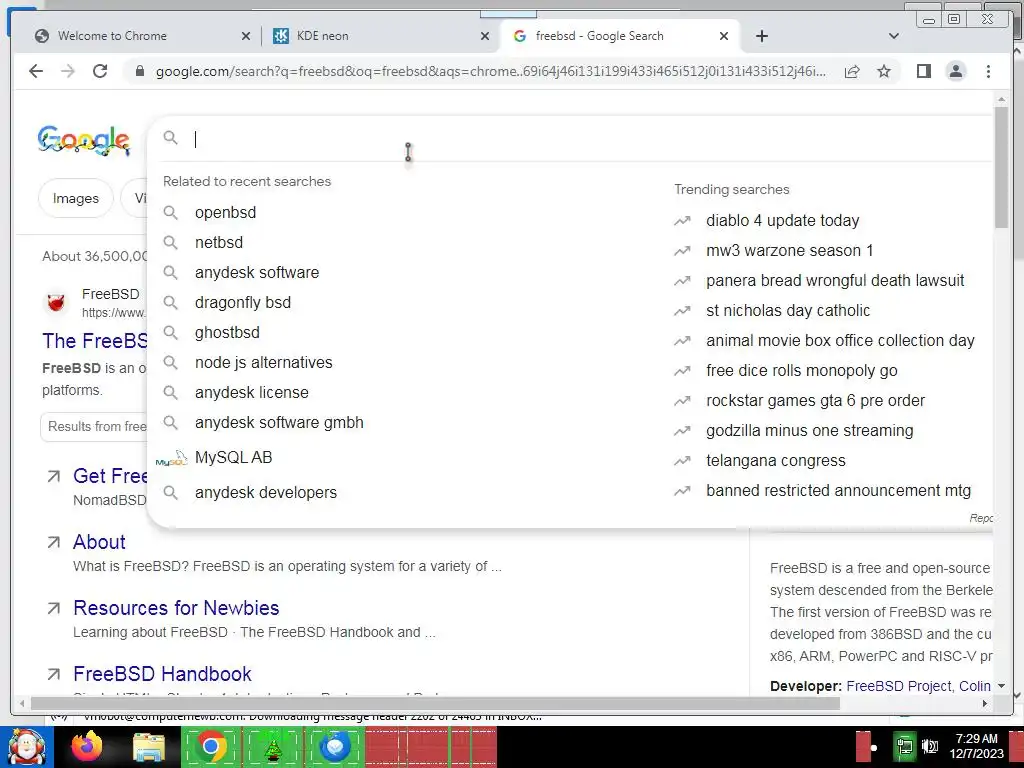
Task: Click the horizontal page scrollbar
Action: coord(435,703)
